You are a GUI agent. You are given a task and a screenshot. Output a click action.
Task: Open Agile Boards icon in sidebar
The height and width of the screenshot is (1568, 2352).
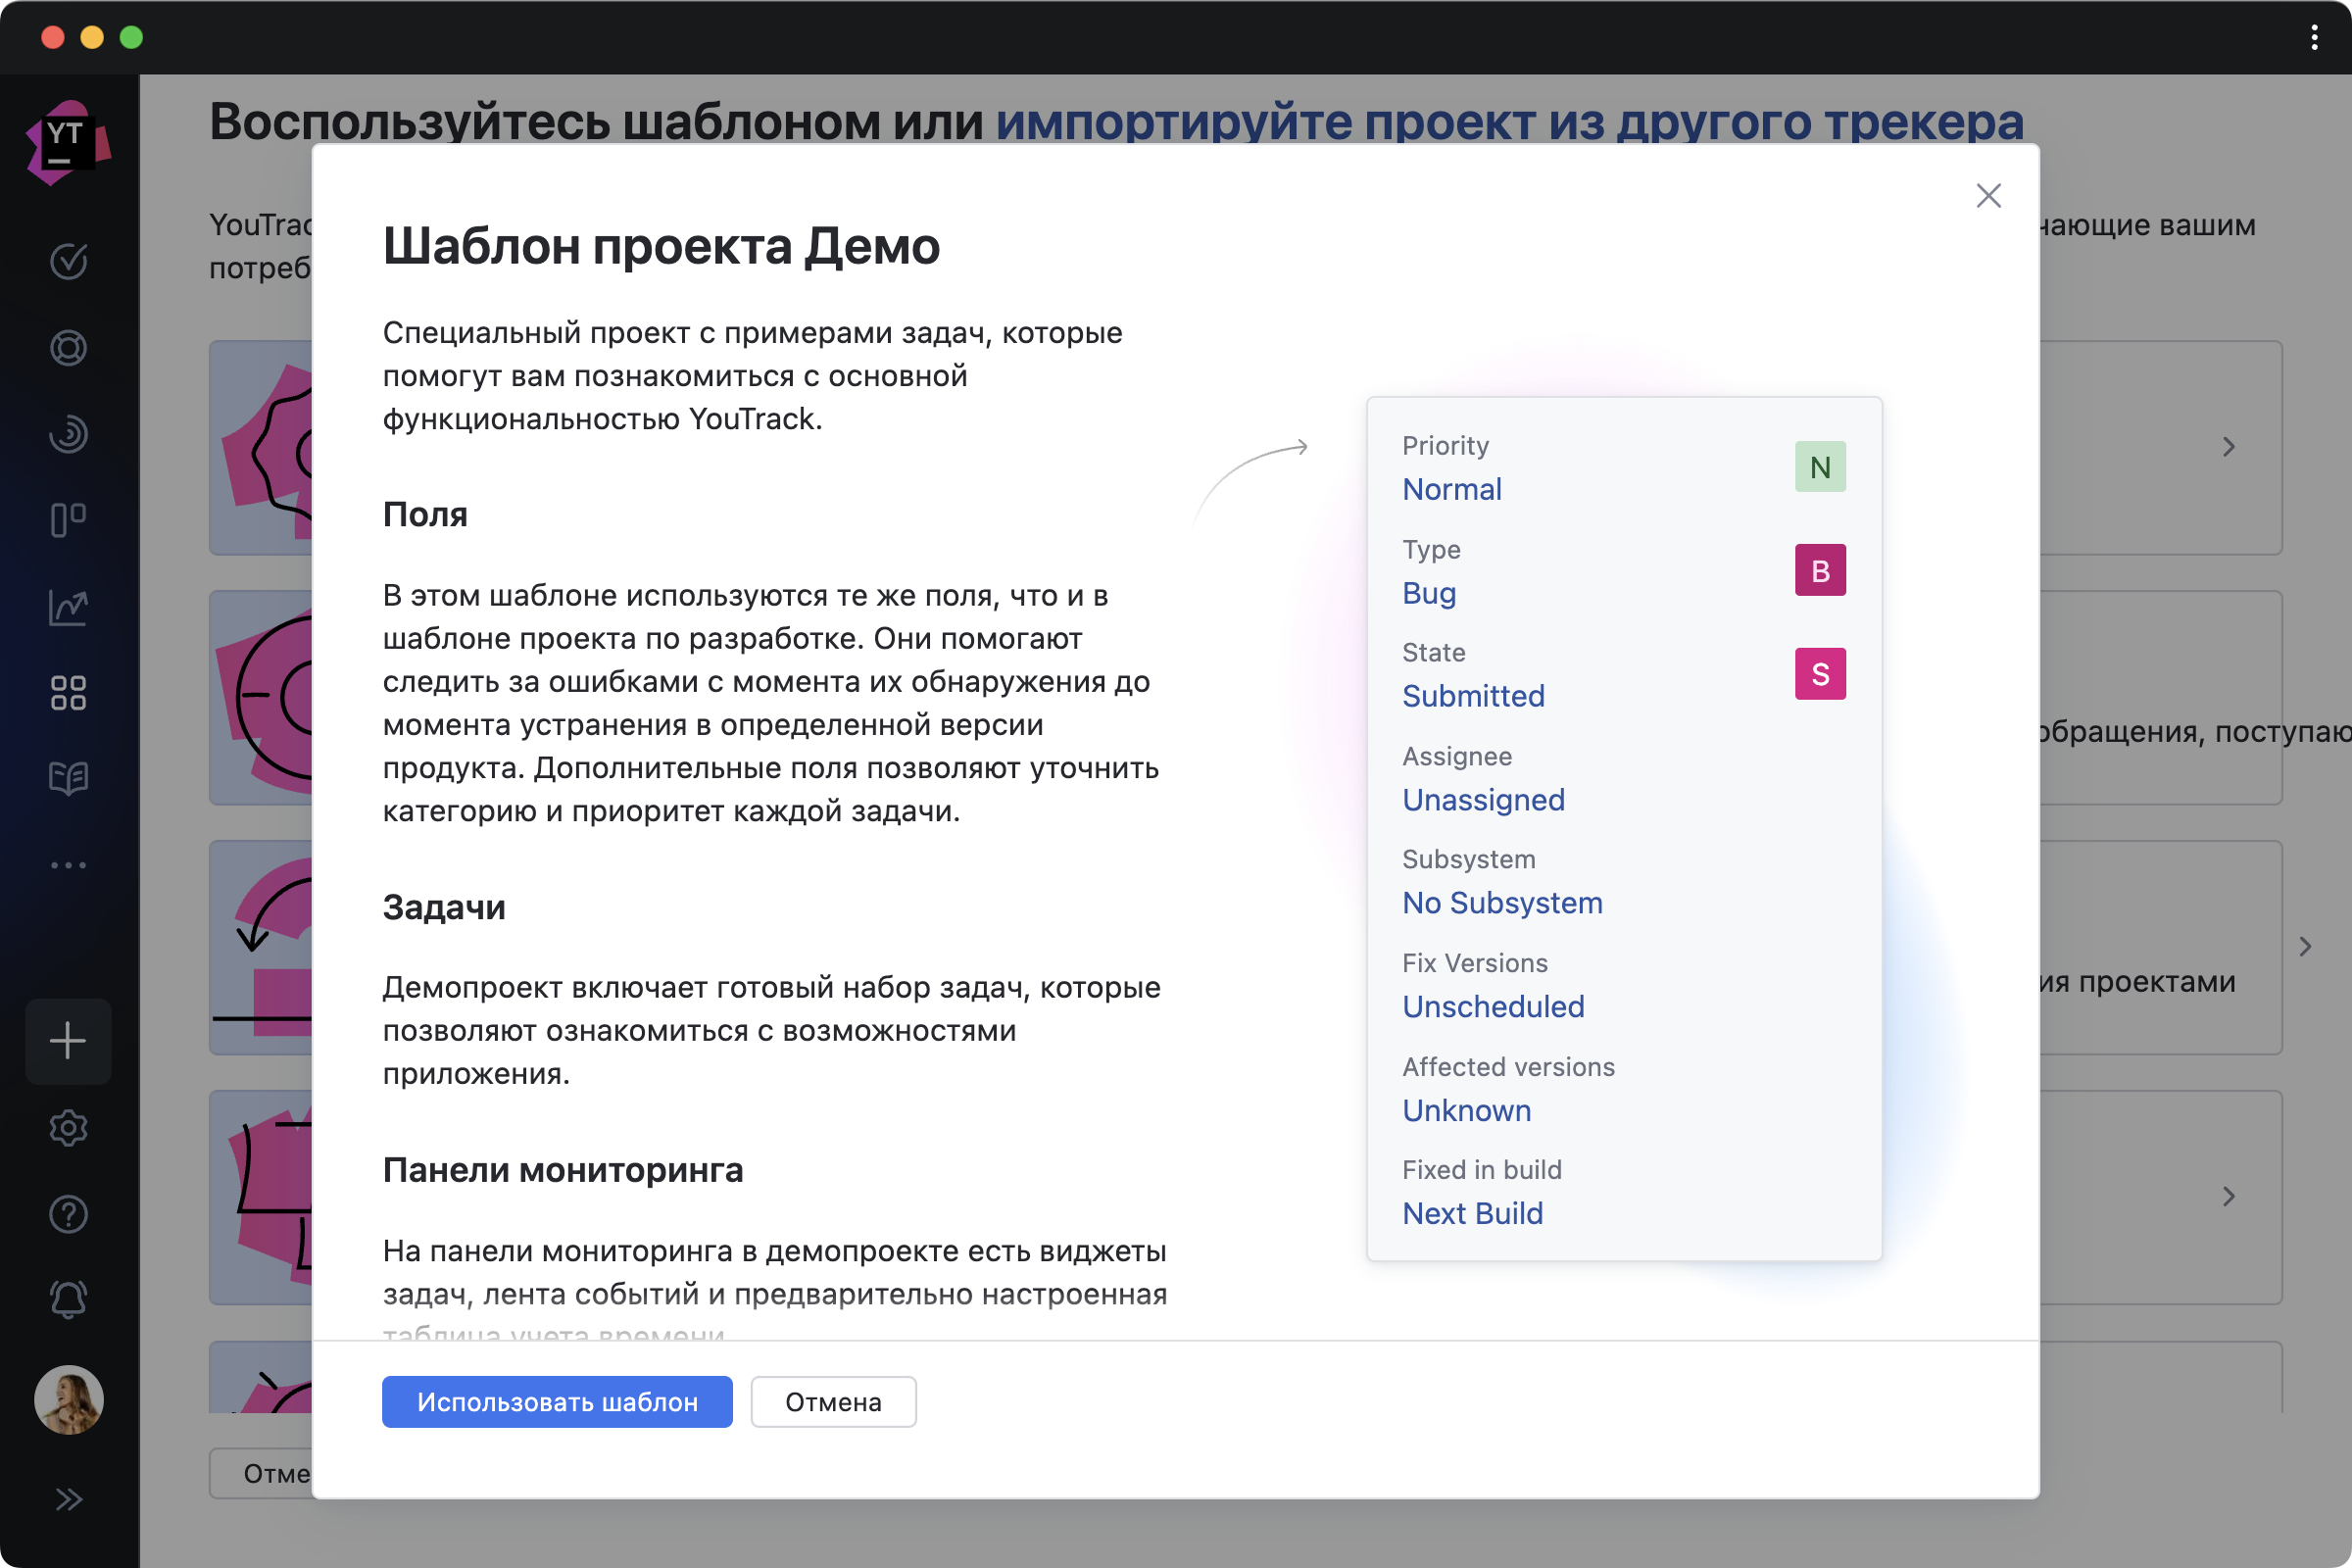point(68,520)
